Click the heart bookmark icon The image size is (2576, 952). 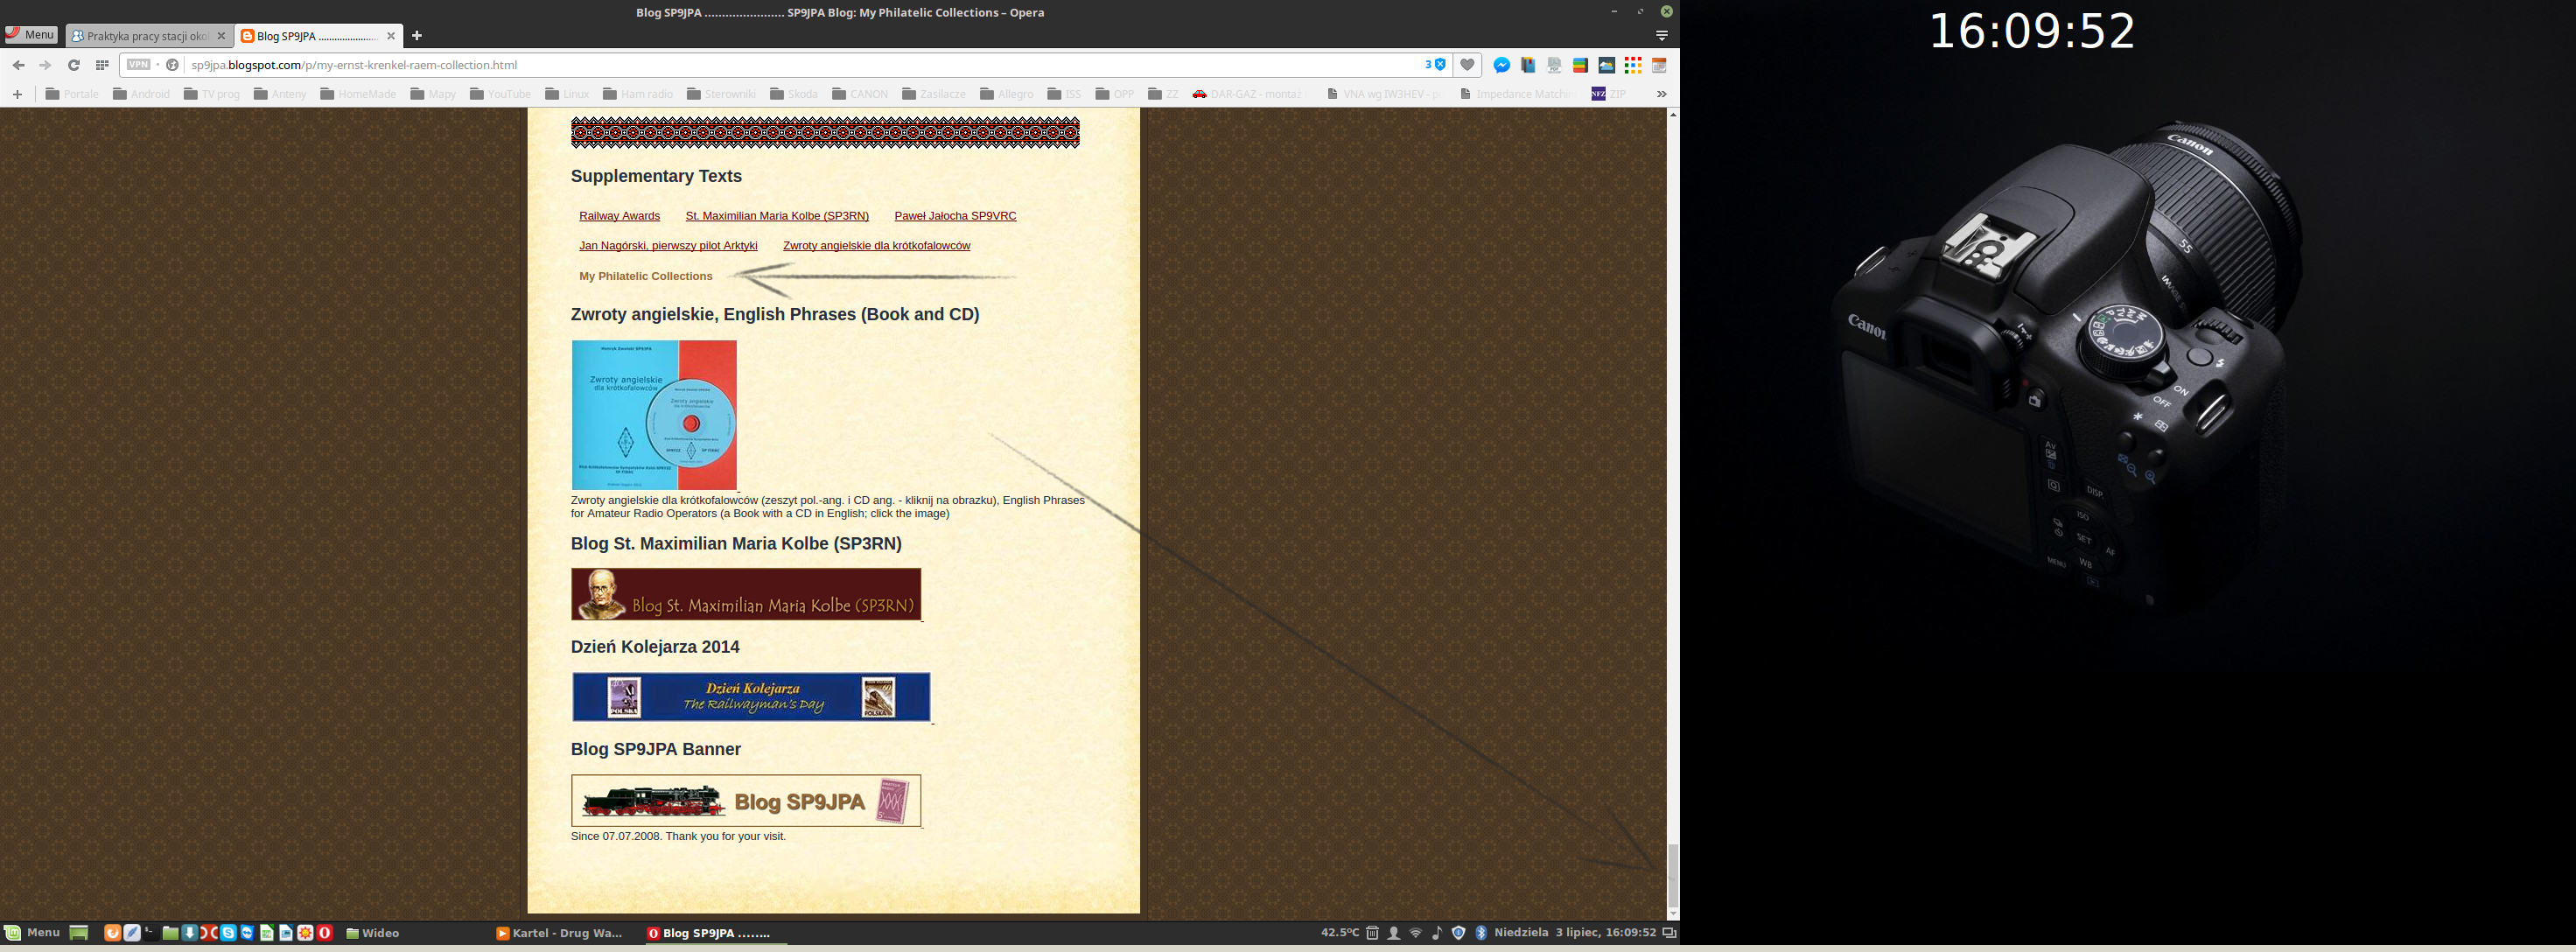point(1467,65)
